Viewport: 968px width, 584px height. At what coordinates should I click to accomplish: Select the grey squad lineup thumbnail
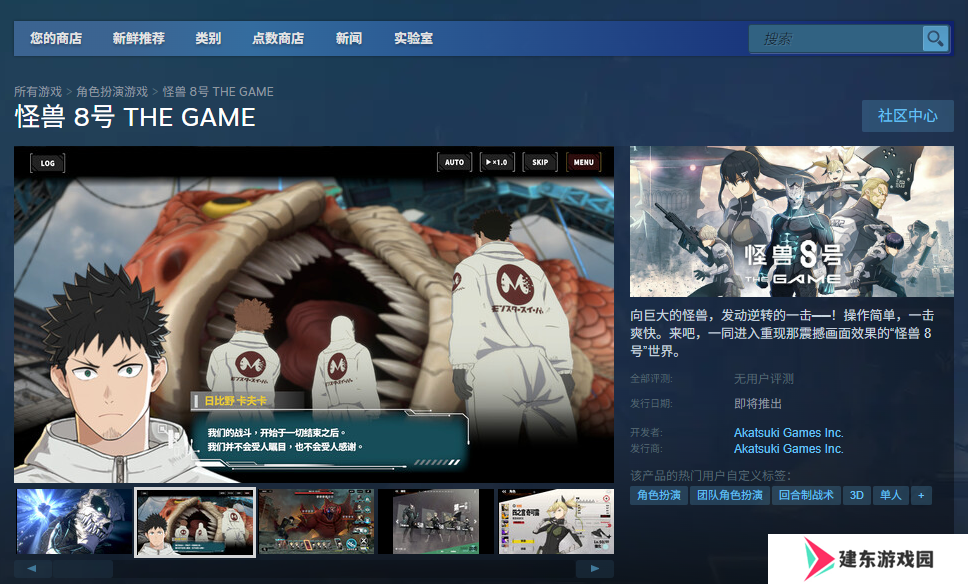[x=436, y=522]
